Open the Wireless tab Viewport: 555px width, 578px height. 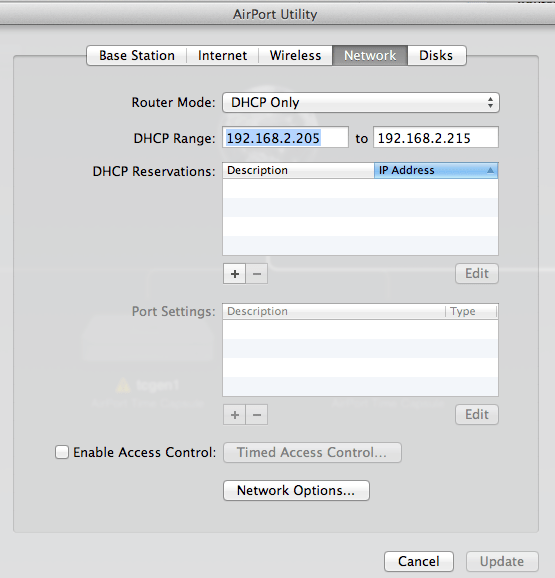(295, 56)
